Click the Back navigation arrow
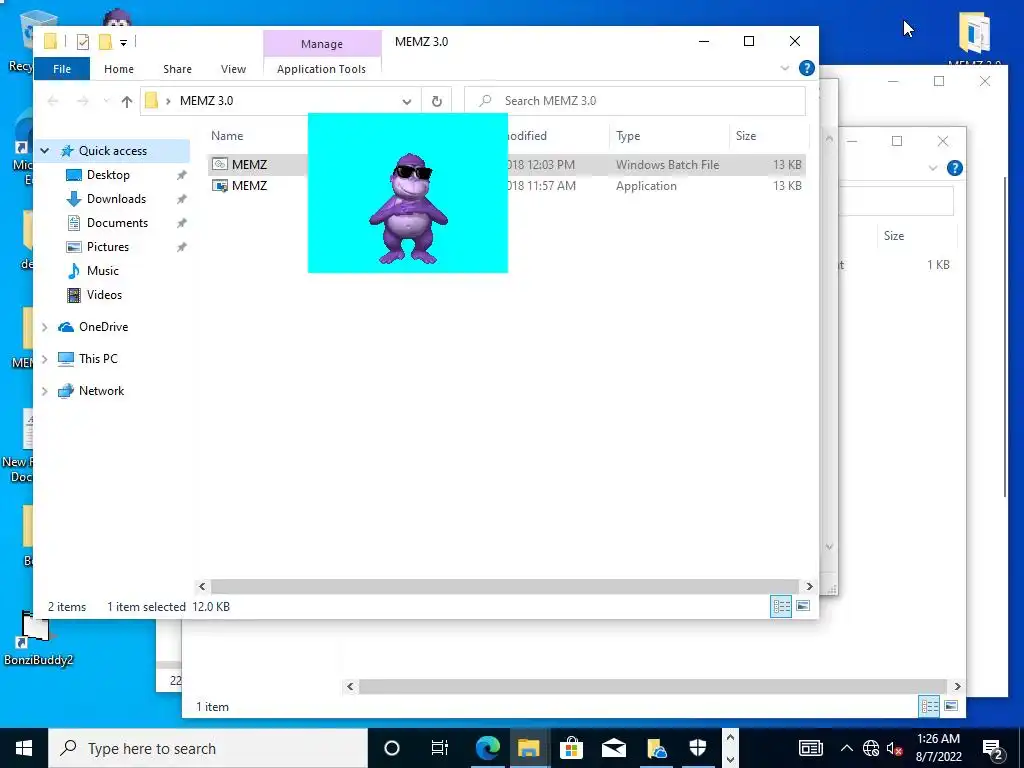This screenshot has width=1024, height=768. click(x=53, y=101)
